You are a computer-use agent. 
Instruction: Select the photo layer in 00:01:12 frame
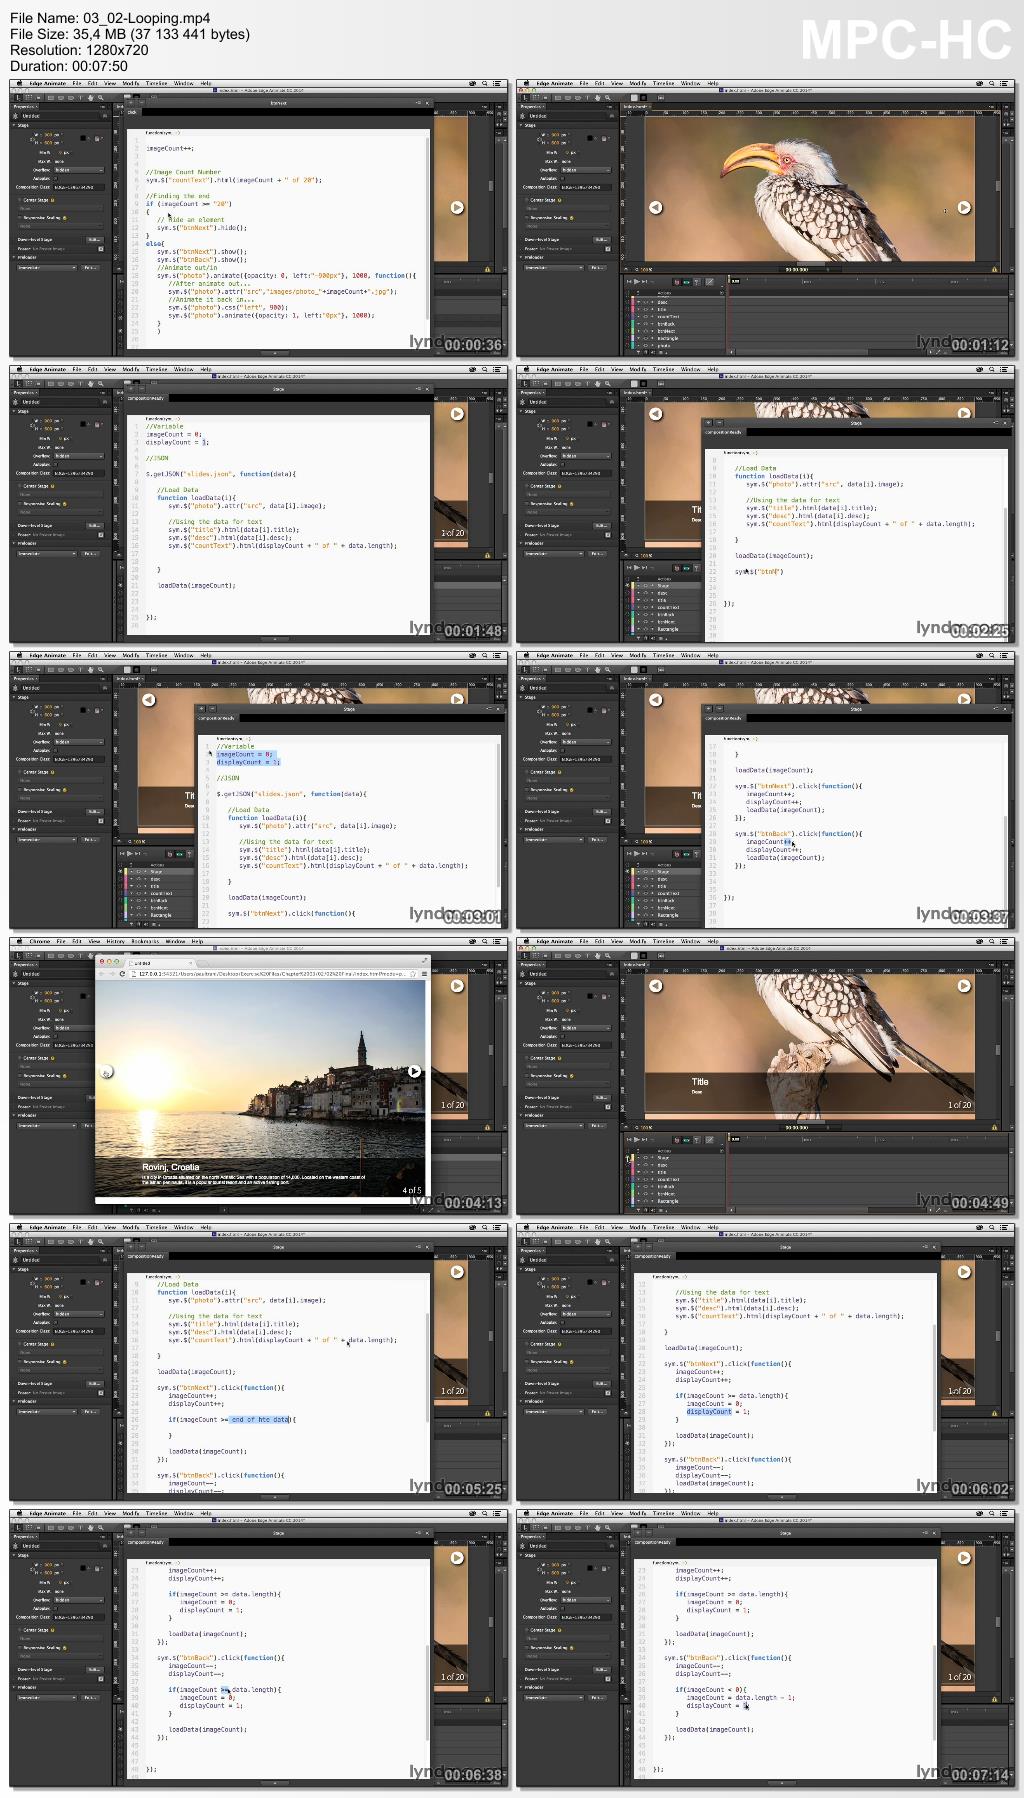(x=664, y=345)
